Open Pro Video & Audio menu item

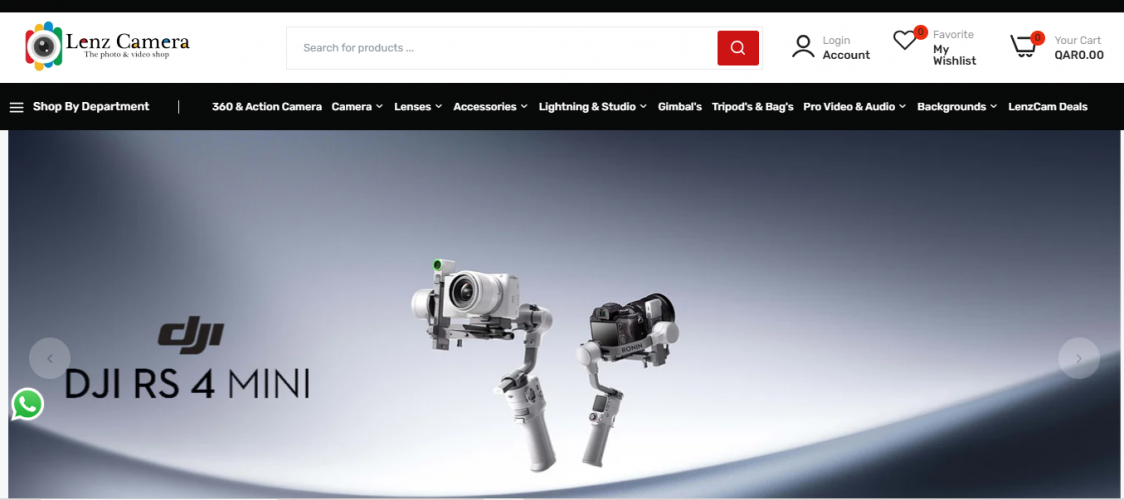click(849, 107)
